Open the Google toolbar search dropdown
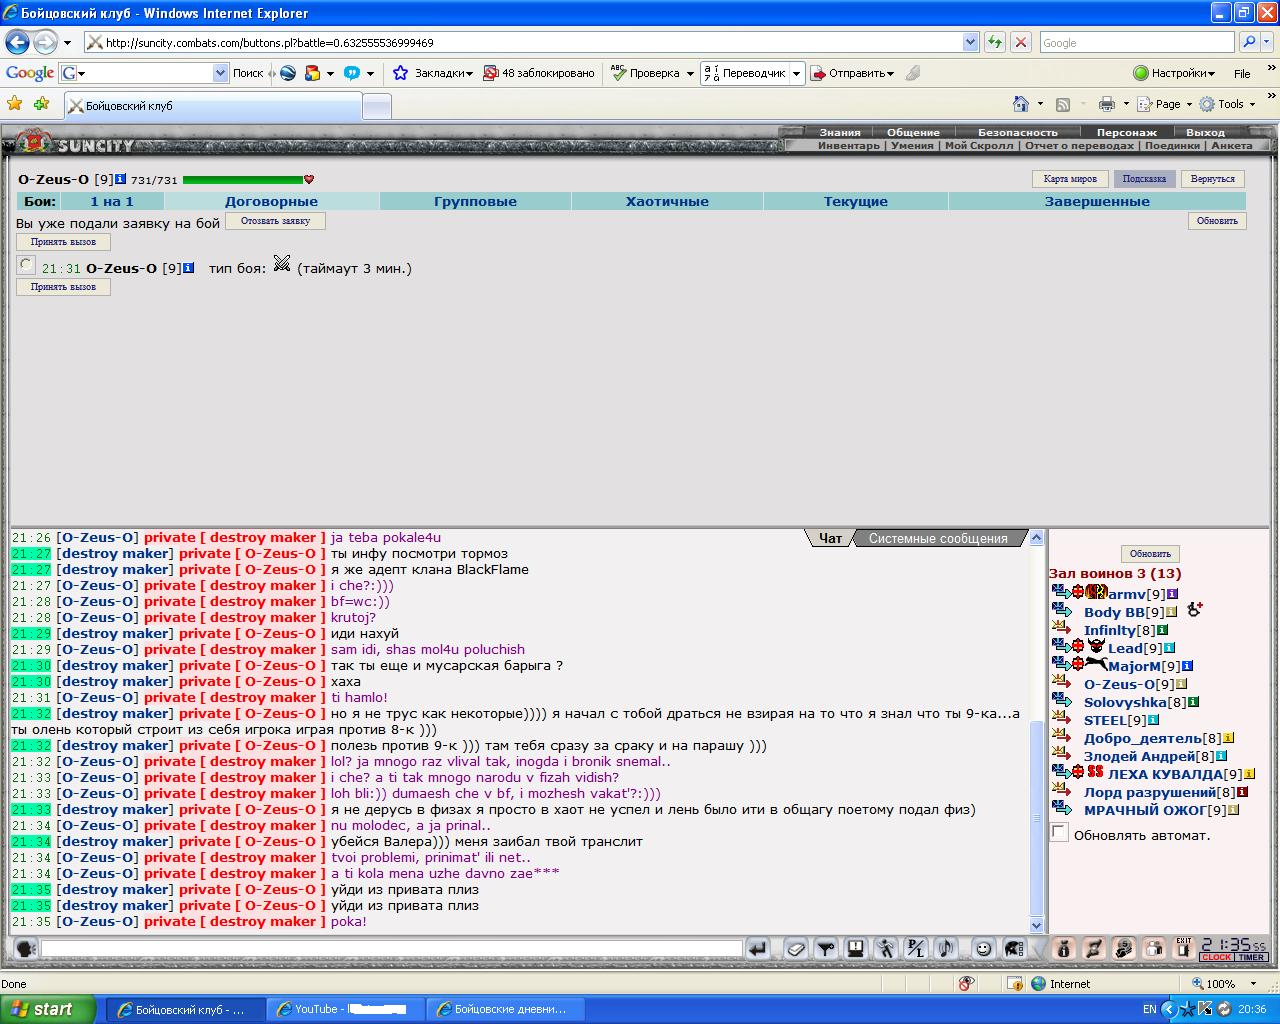 221,73
